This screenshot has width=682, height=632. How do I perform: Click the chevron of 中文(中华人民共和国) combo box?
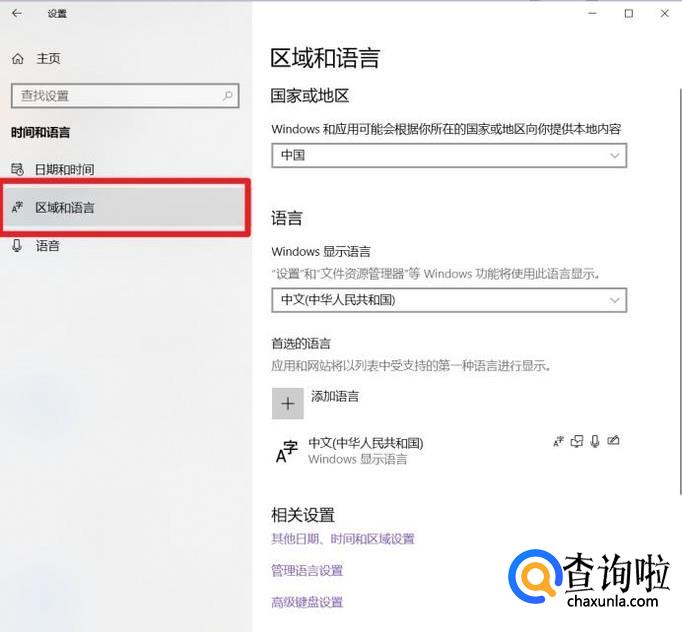coord(615,300)
